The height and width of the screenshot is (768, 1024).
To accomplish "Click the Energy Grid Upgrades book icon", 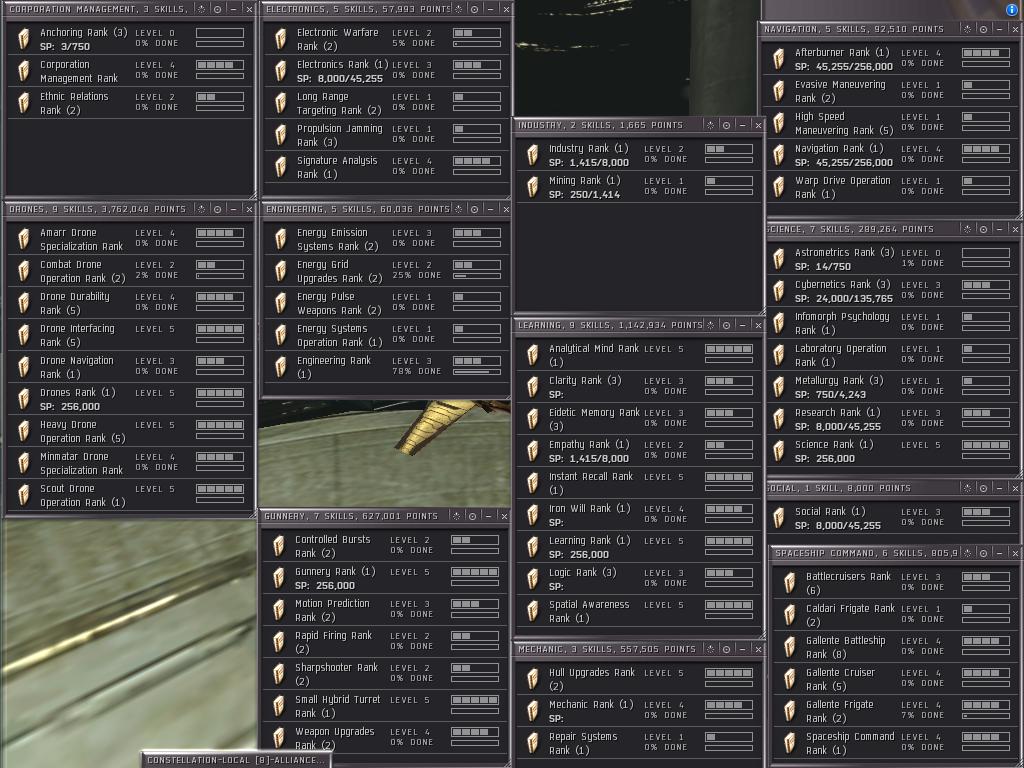I will click(x=281, y=272).
